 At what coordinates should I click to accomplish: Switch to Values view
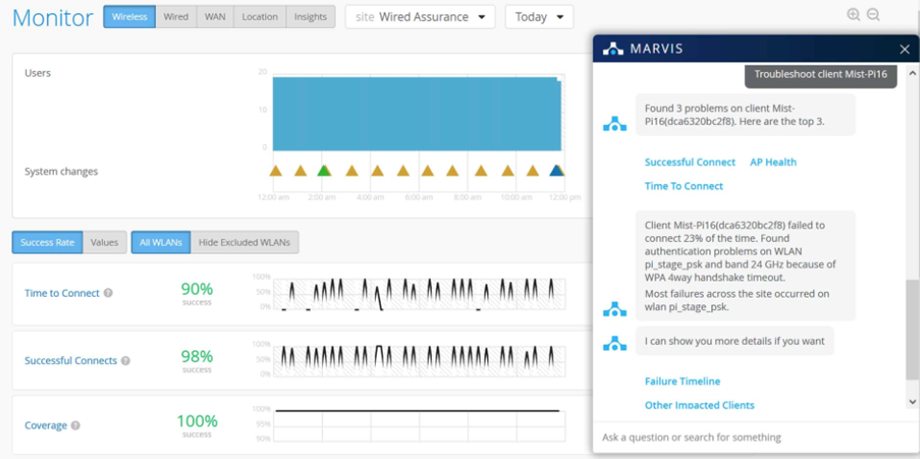click(x=104, y=242)
